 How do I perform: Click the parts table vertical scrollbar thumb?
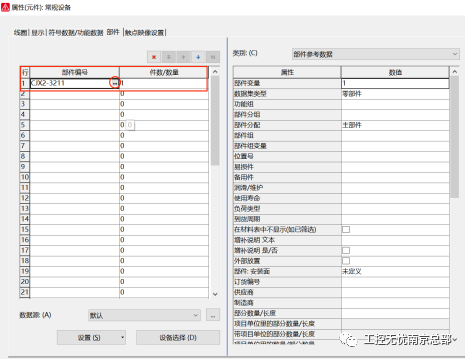(x=215, y=121)
